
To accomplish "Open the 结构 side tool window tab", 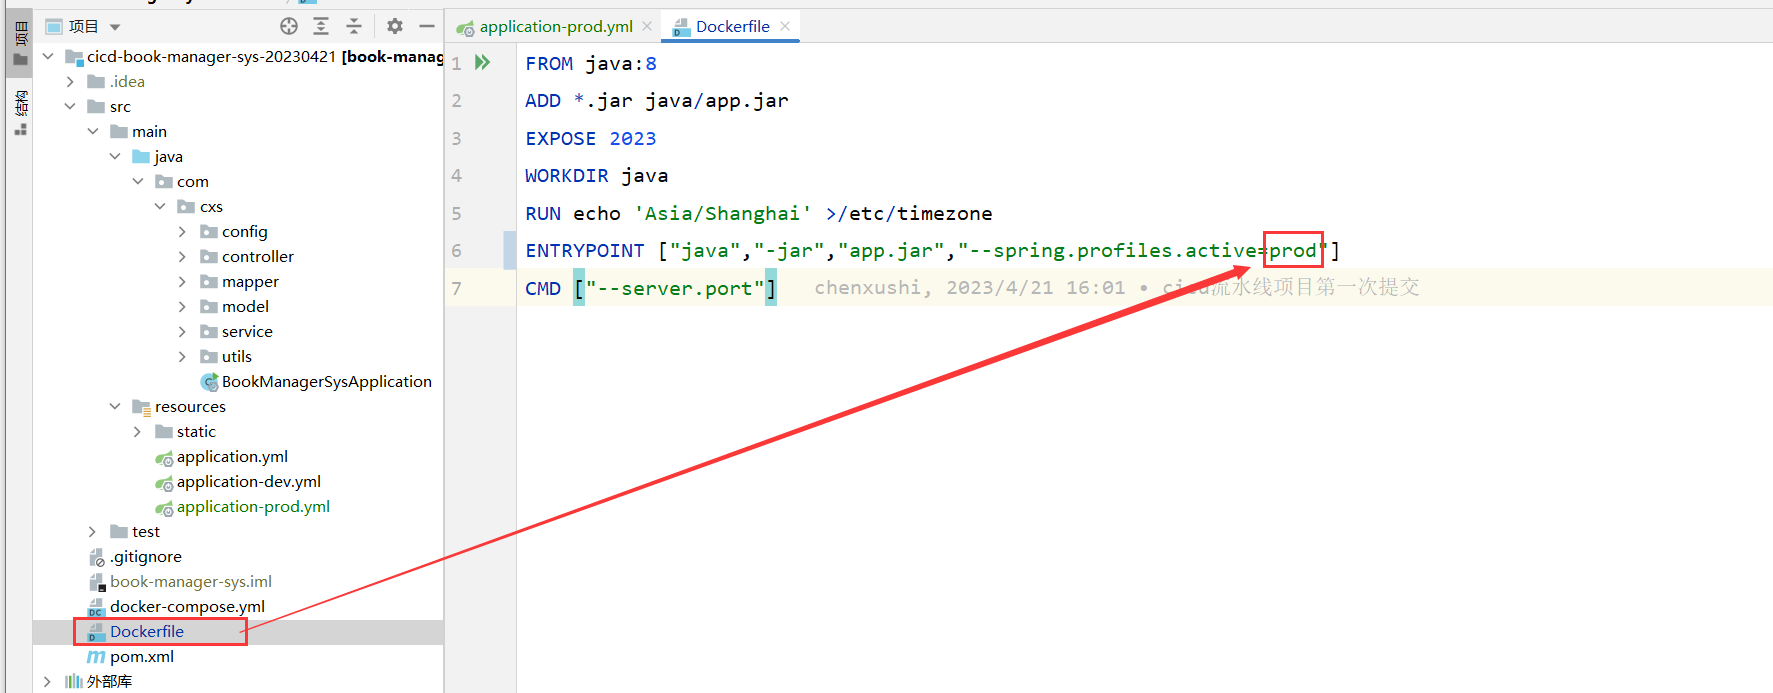I will pos(20,112).
